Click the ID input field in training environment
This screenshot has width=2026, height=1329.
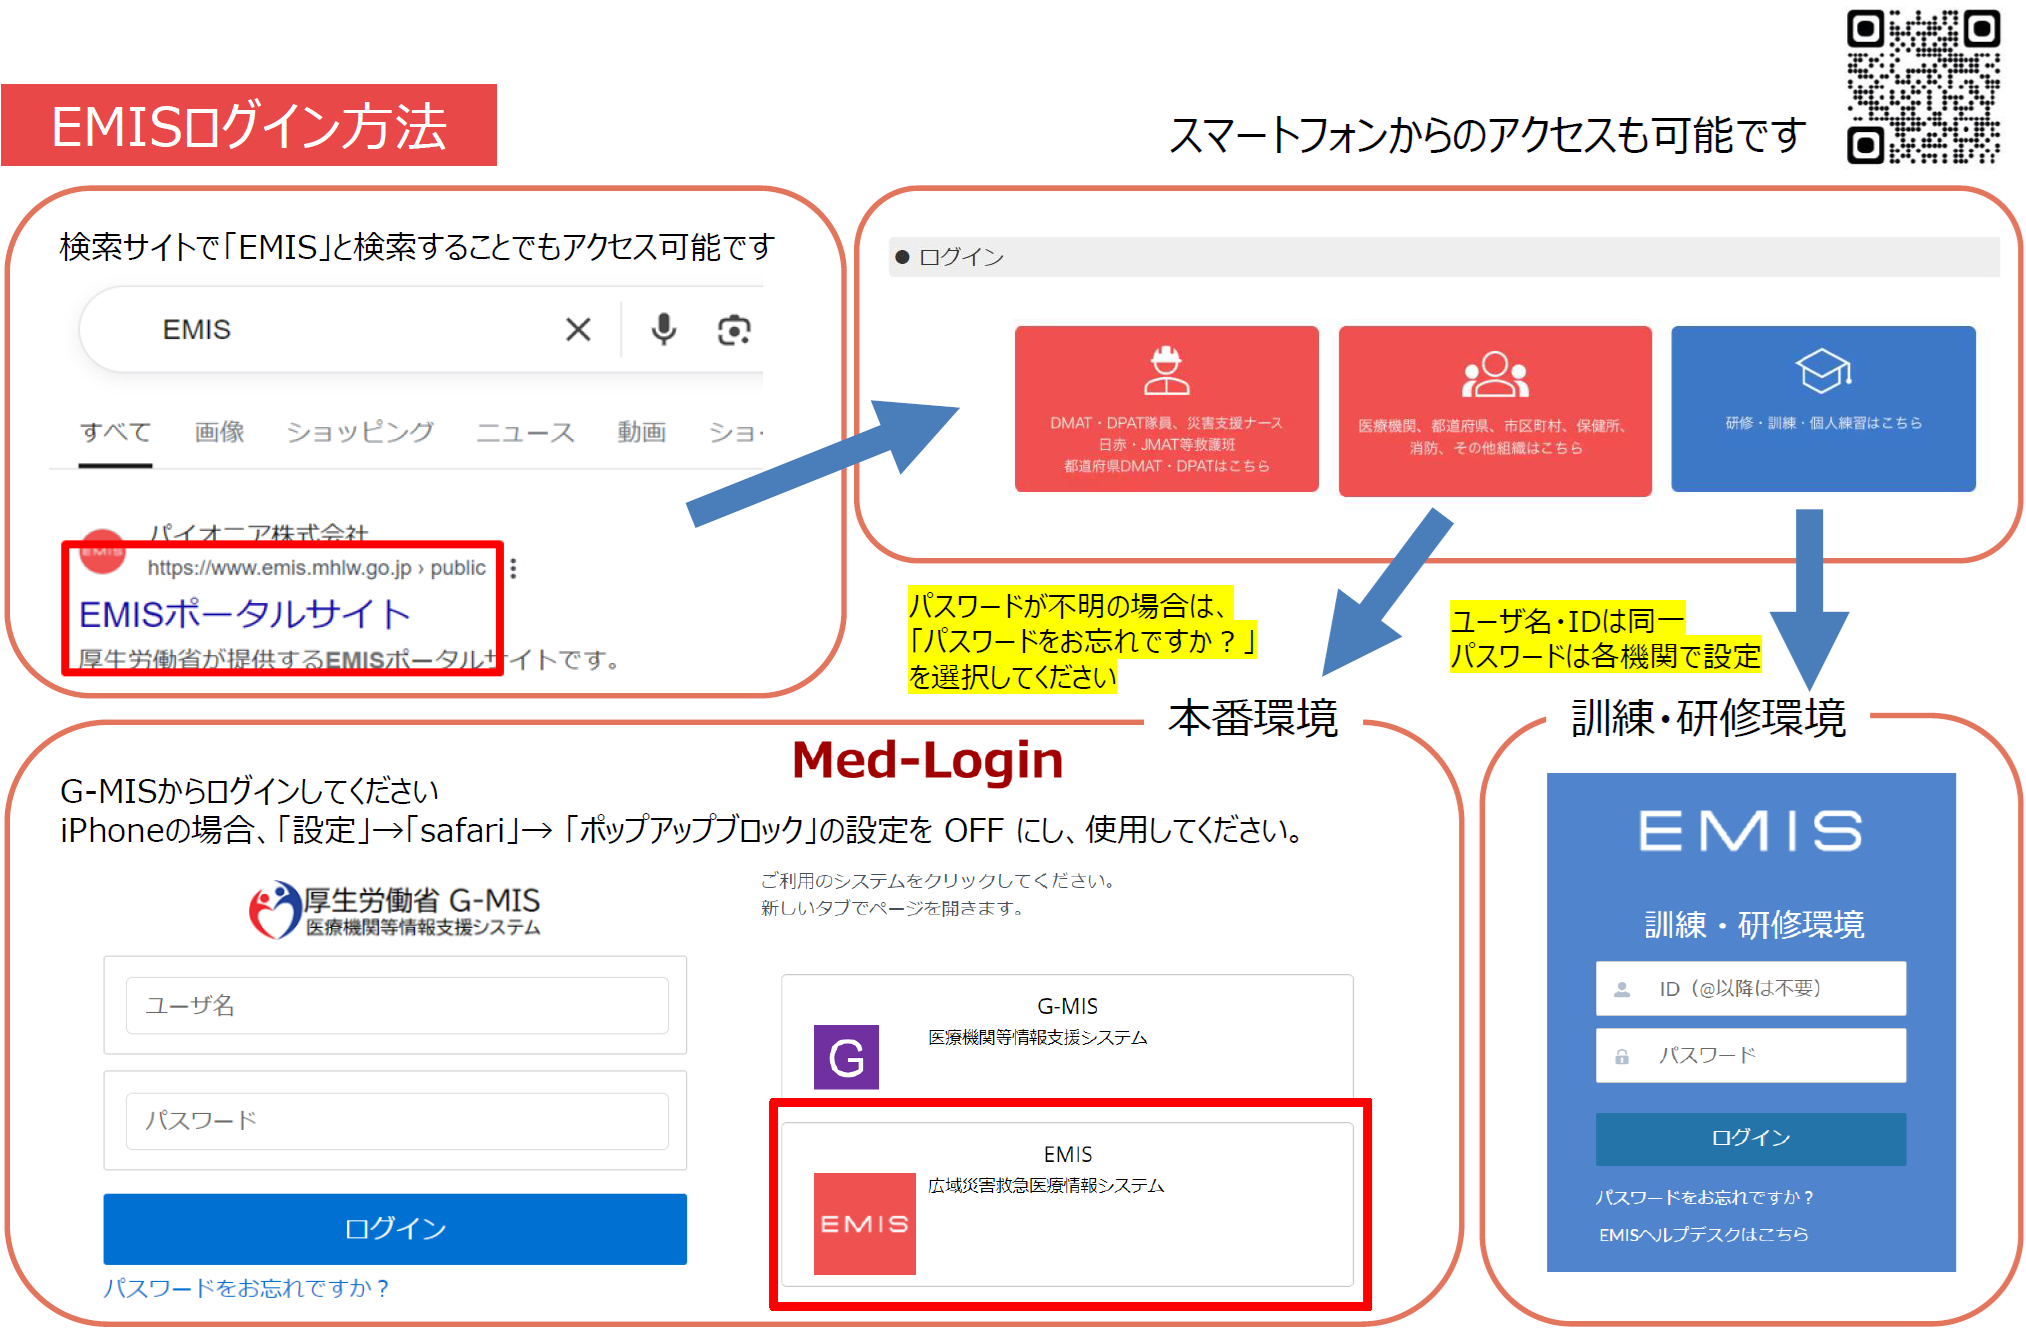(1750, 988)
